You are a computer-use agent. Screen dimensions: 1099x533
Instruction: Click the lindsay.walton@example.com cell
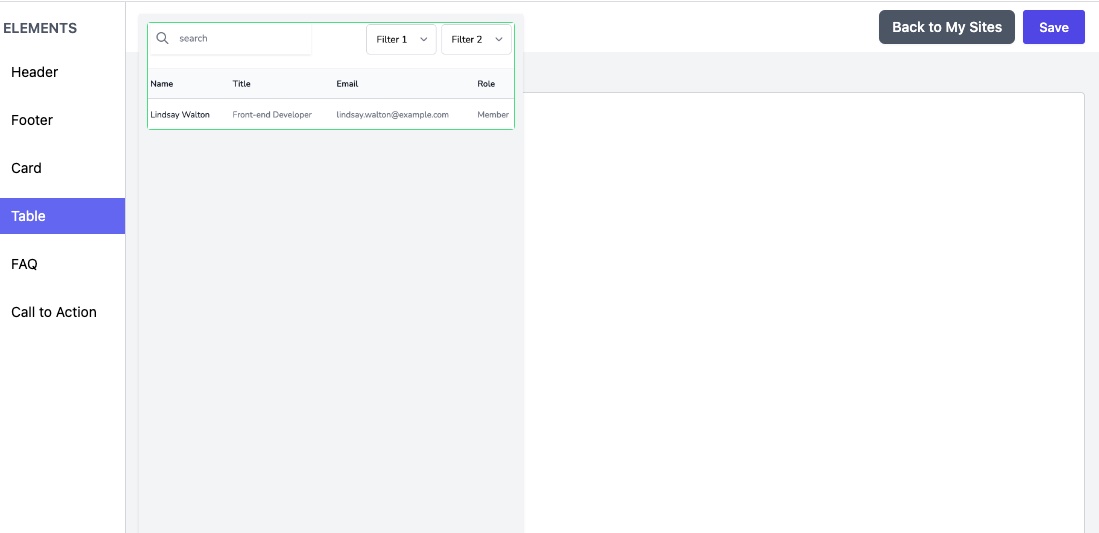tap(392, 114)
